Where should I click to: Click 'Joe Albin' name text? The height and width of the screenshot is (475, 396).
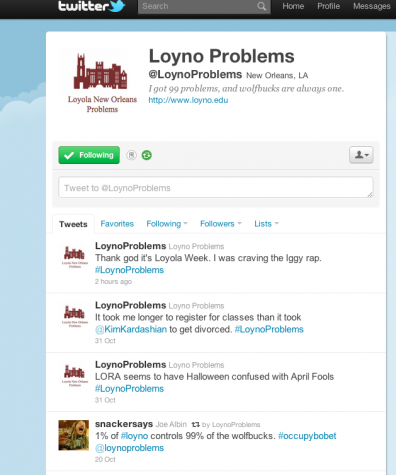coord(171,424)
